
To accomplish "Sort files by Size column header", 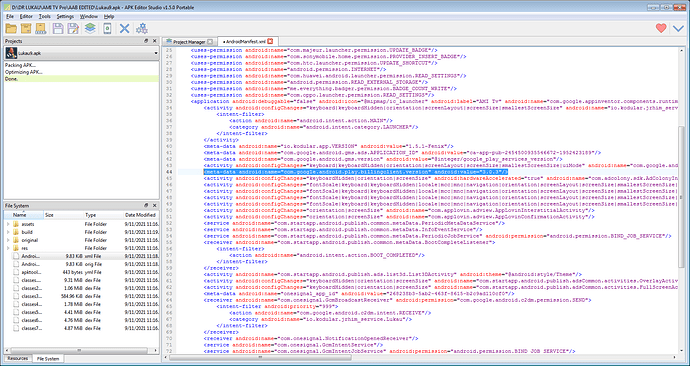I will click(x=63, y=215).
